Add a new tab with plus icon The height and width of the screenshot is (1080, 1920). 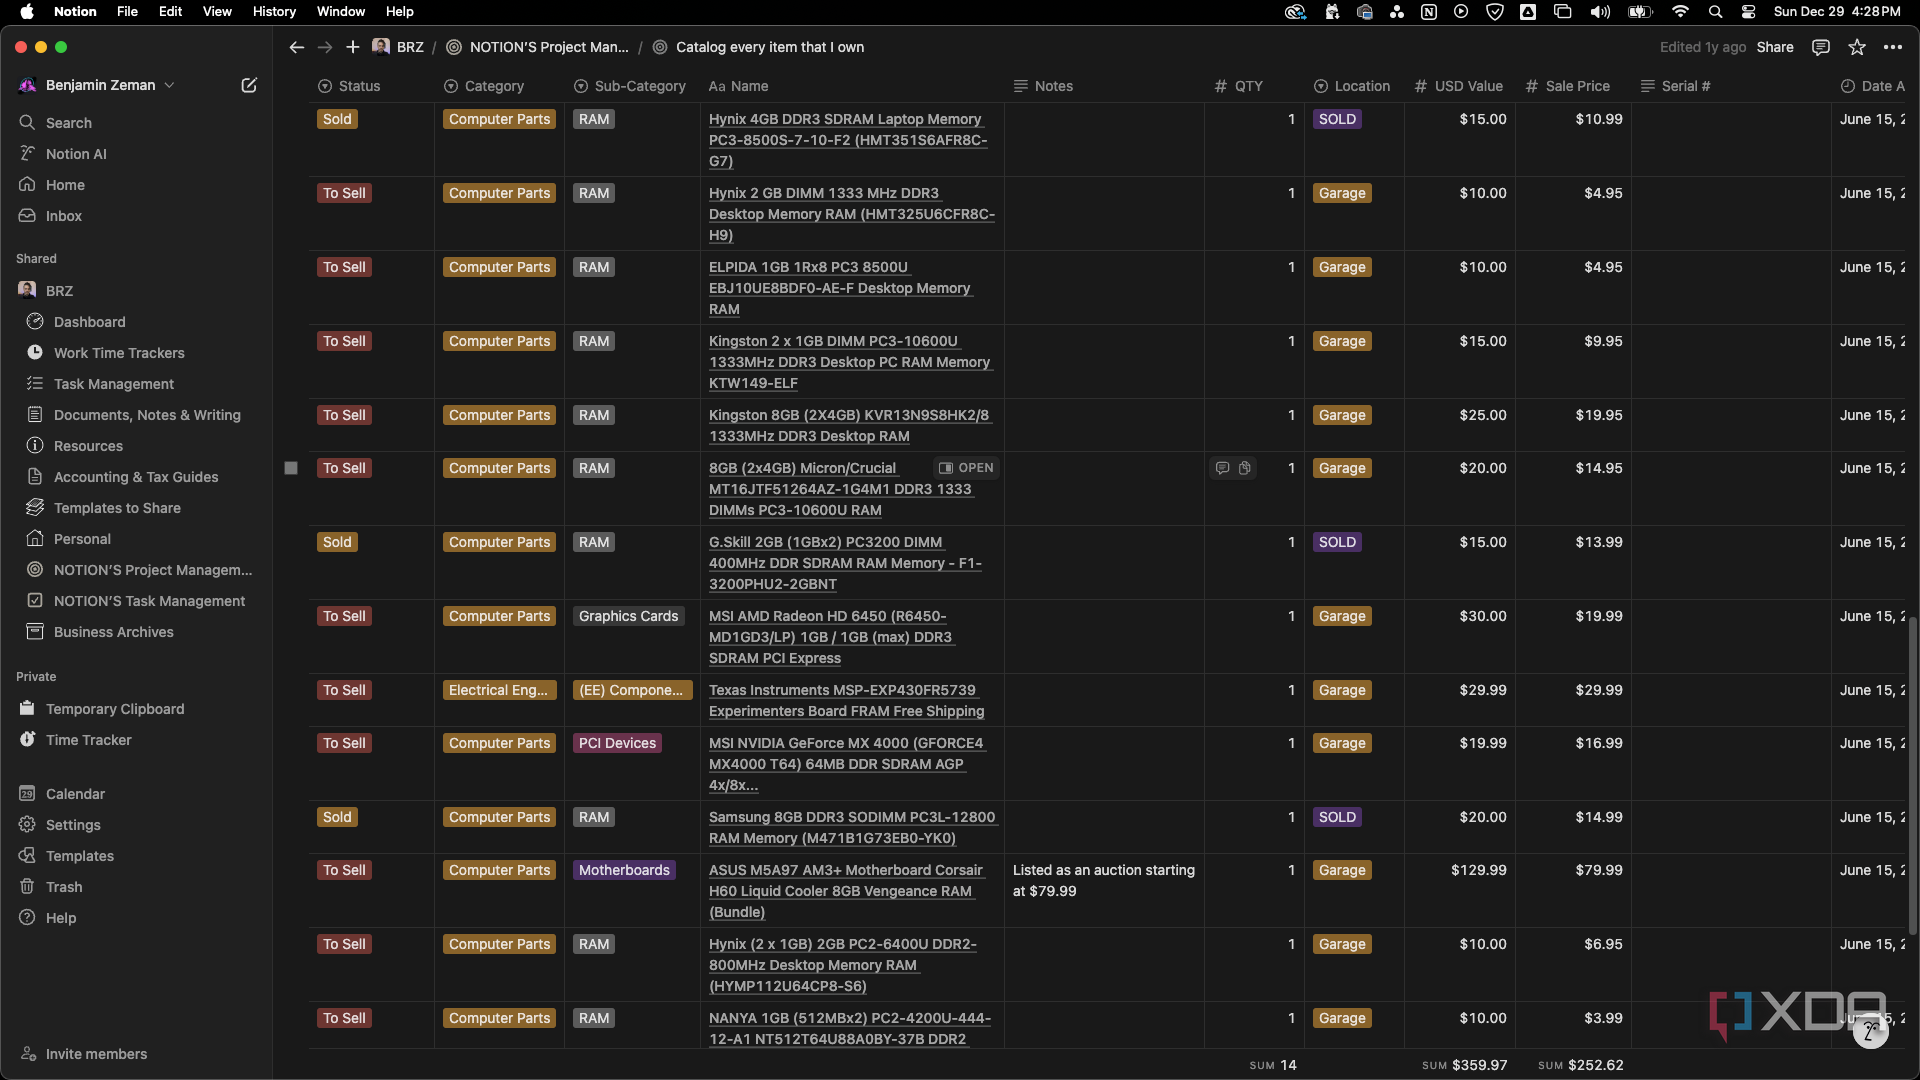tap(352, 47)
